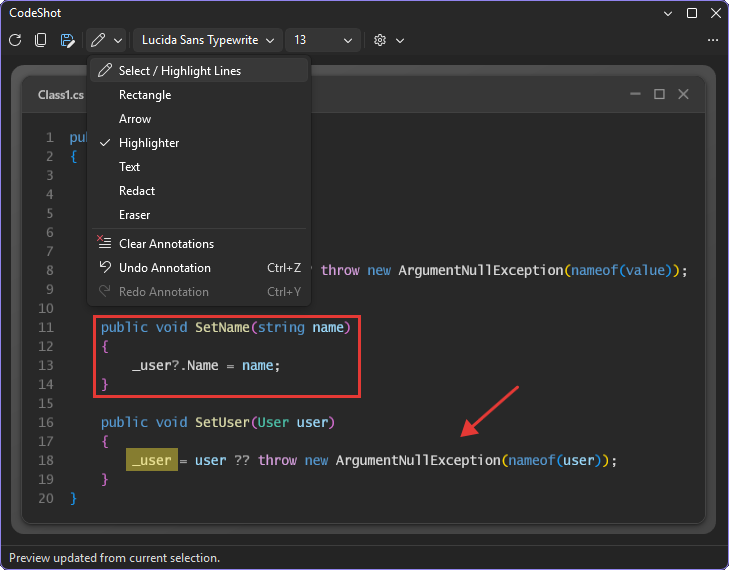Maximize the CodeShot window
This screenshot has height=570, width=729.
click(692, 13)
